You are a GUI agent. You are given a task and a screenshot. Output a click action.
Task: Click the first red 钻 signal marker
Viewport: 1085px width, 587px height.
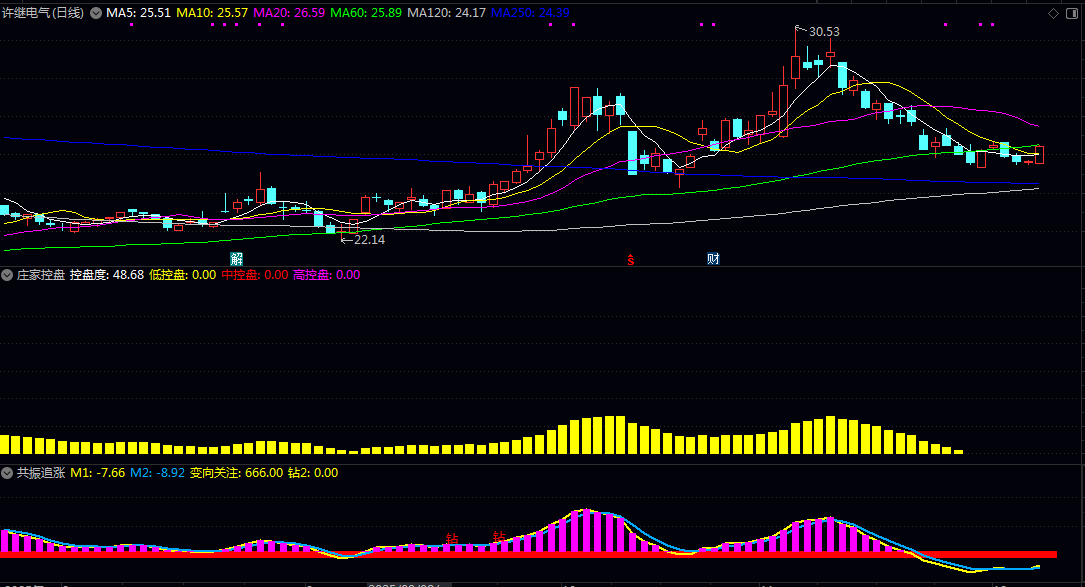pyautogui.click(x=451, y=539)
